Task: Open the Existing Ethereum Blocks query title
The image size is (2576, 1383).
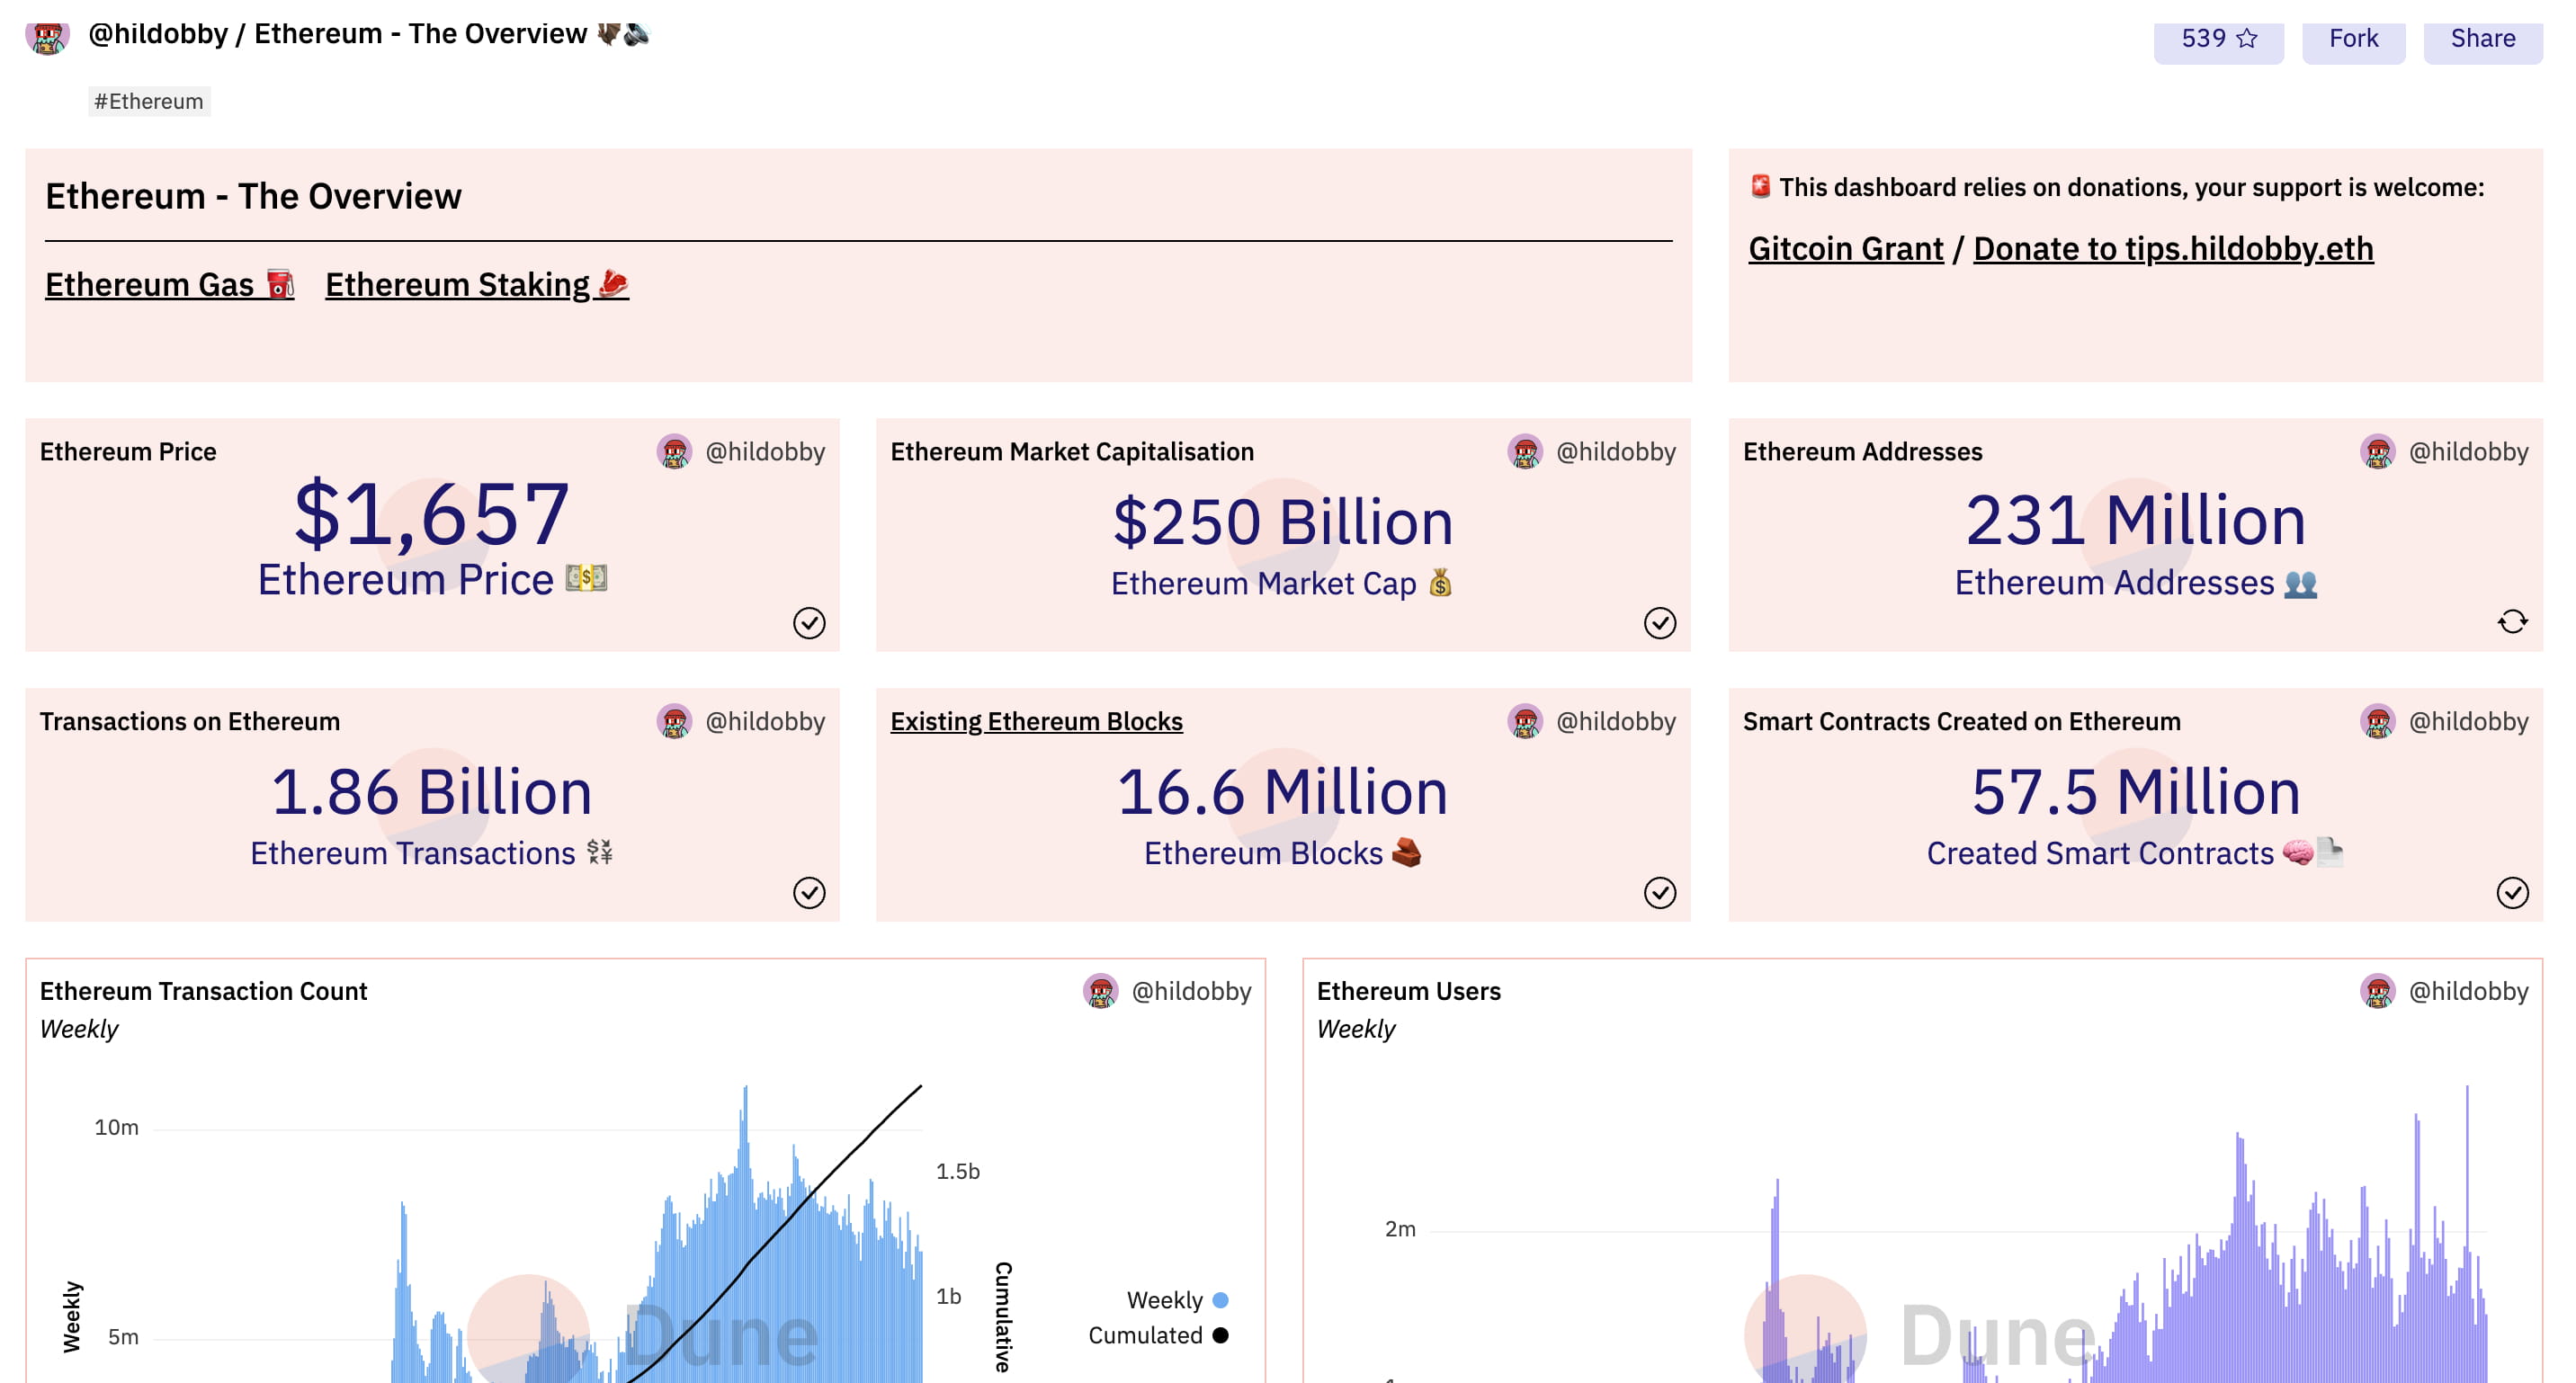Action: 1036,721
